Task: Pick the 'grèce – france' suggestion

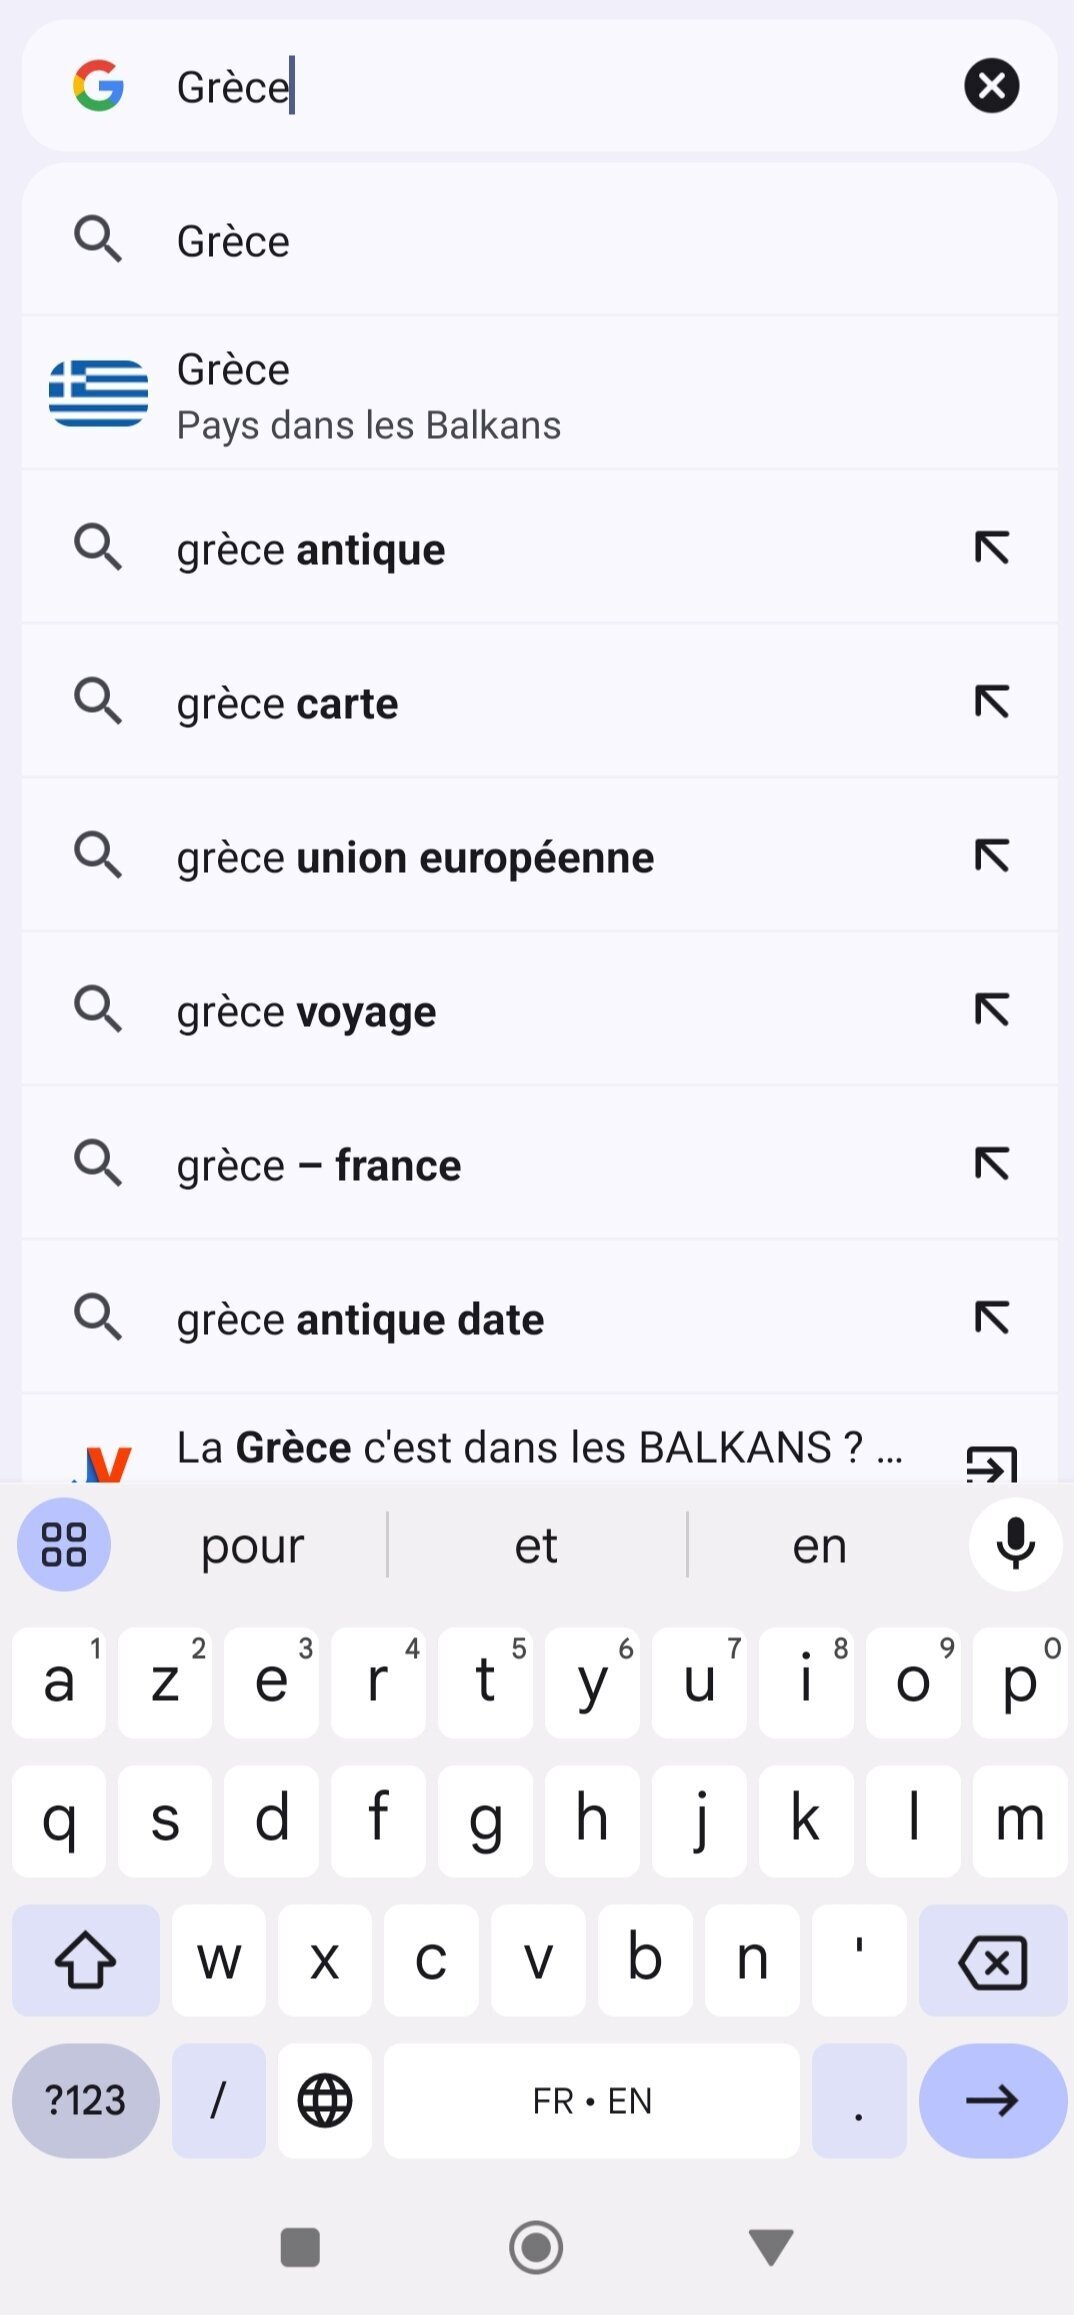Action: coord(319,1166)
